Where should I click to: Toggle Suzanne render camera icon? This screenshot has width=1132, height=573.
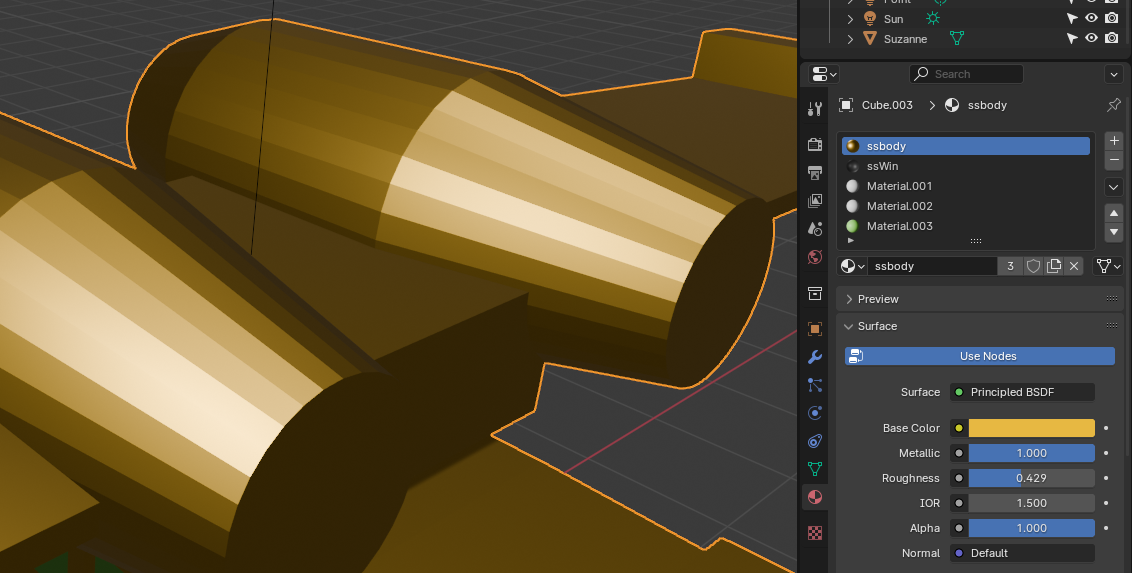click(x=1112, y=38)
